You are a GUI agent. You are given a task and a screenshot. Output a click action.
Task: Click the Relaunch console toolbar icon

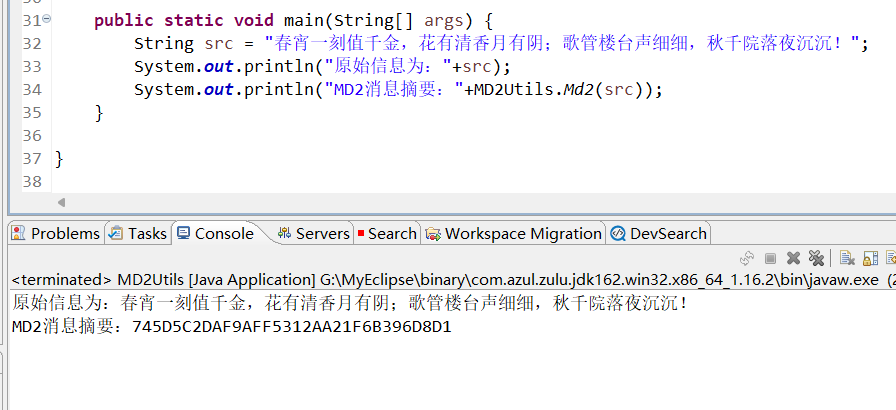pyautogui.click(x=747, y=259)
